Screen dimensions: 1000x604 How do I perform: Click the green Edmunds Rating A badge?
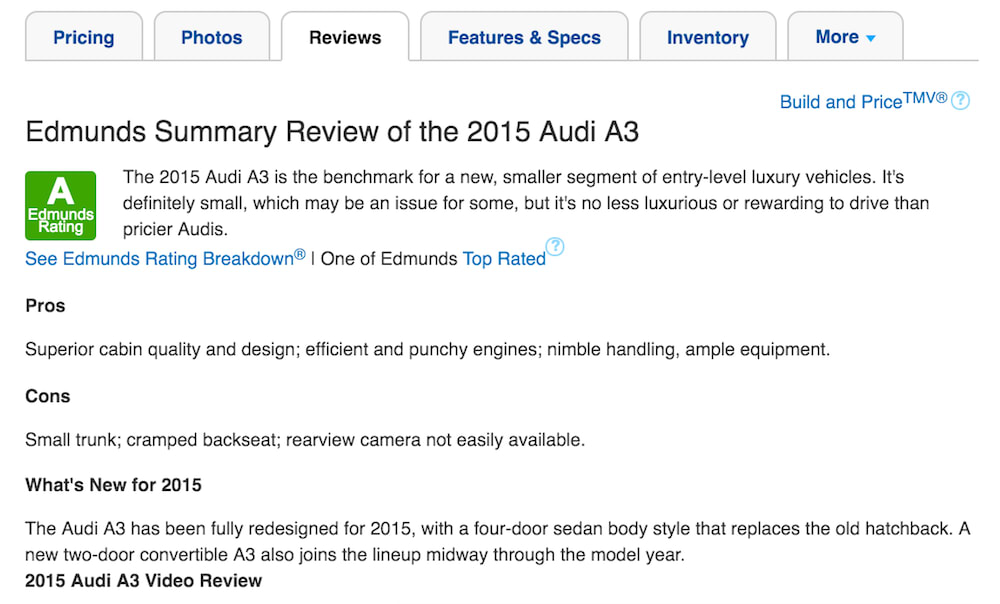point(61,205)
